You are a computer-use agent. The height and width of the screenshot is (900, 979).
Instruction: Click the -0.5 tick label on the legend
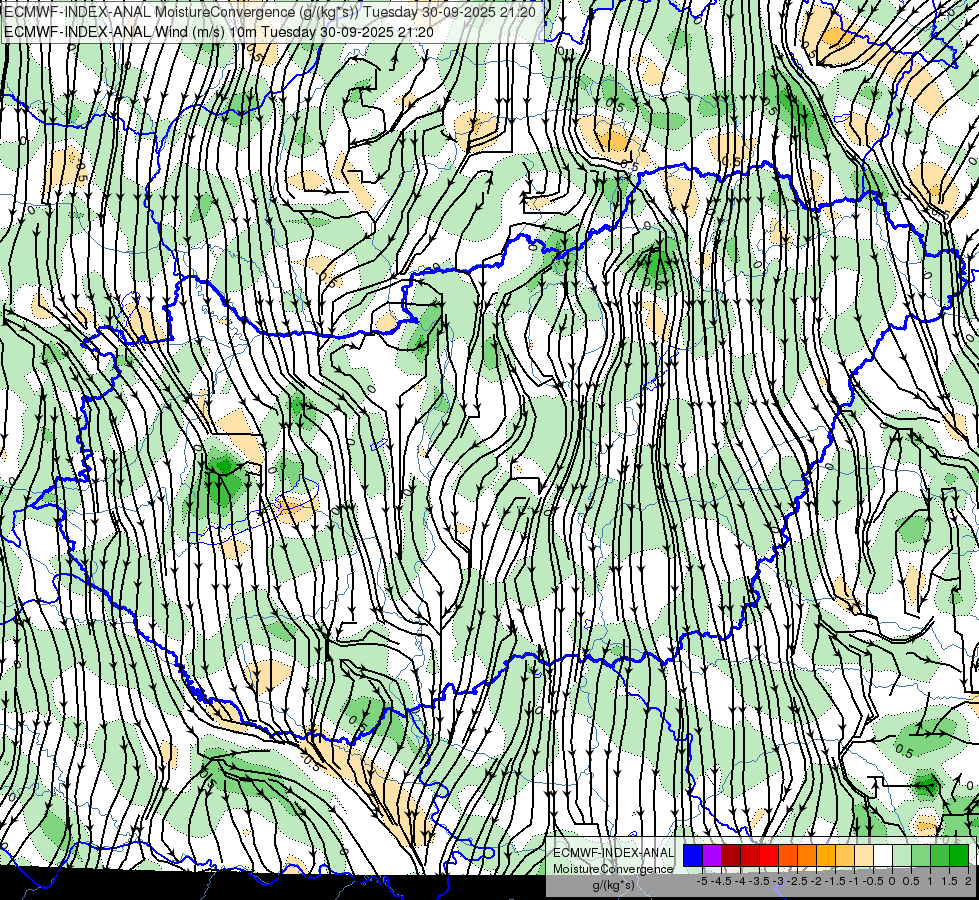(x=873, y=881)
